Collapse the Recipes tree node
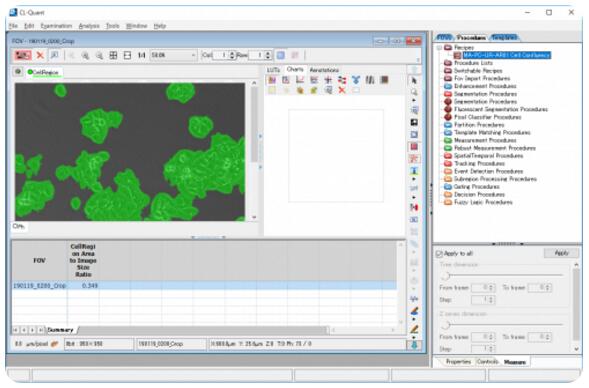589x388 pixels. click(x=439, y=48)
